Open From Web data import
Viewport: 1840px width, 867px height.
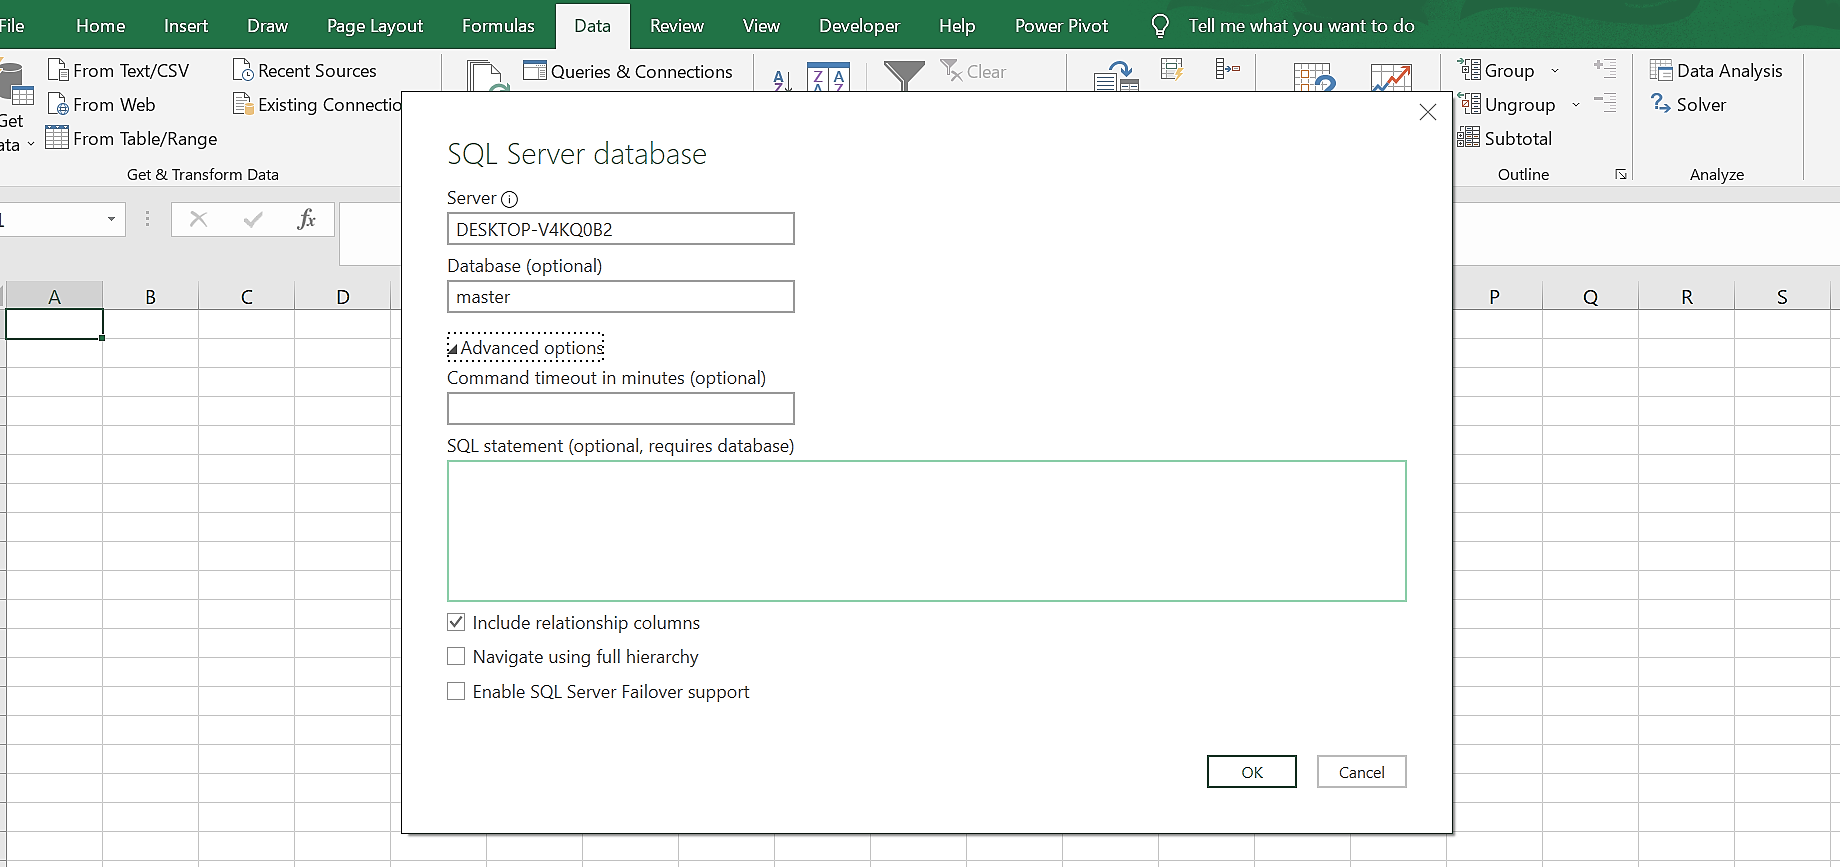[x=102, y=105]
